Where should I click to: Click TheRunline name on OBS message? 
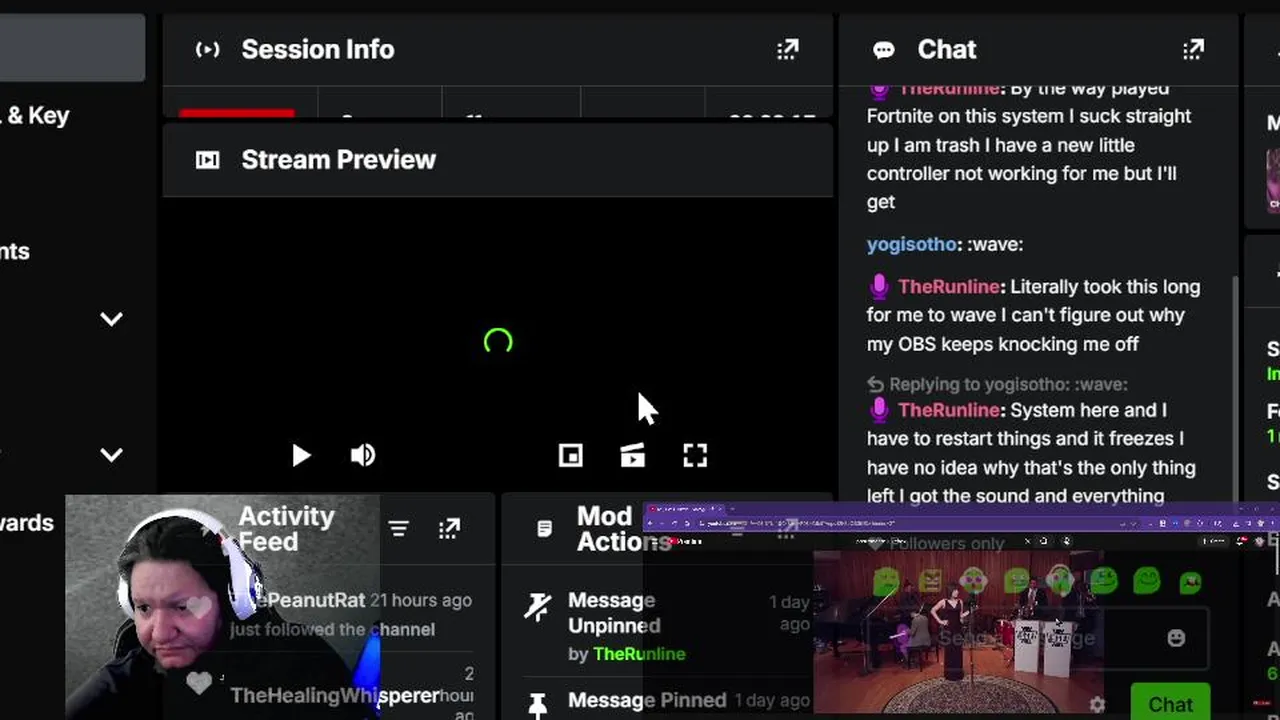pos(949,287)
